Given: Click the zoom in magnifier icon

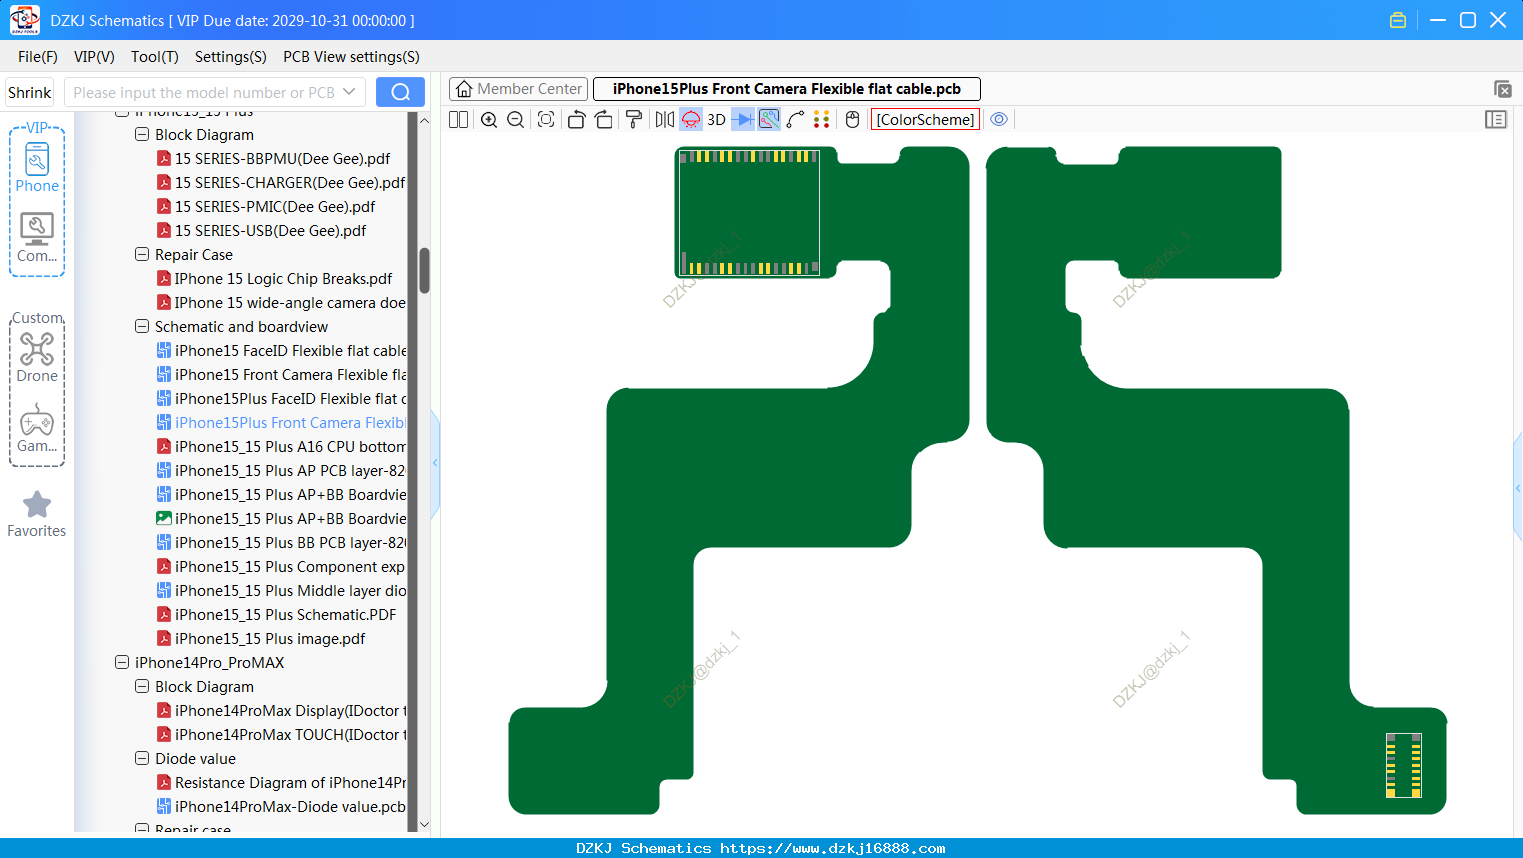Looking at the screenshot, I should click(x=489, y=119).
